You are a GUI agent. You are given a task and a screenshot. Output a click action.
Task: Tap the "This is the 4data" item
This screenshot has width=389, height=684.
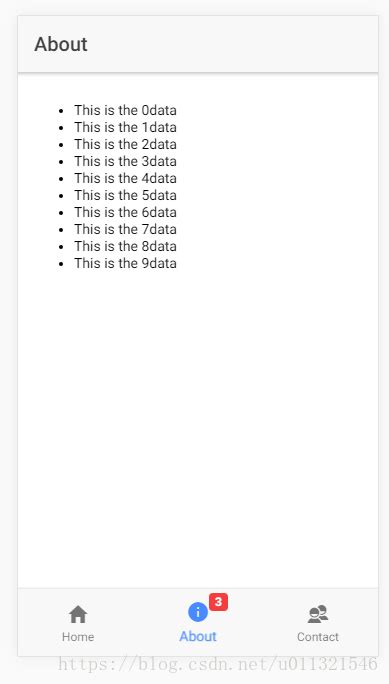(125, 178)
